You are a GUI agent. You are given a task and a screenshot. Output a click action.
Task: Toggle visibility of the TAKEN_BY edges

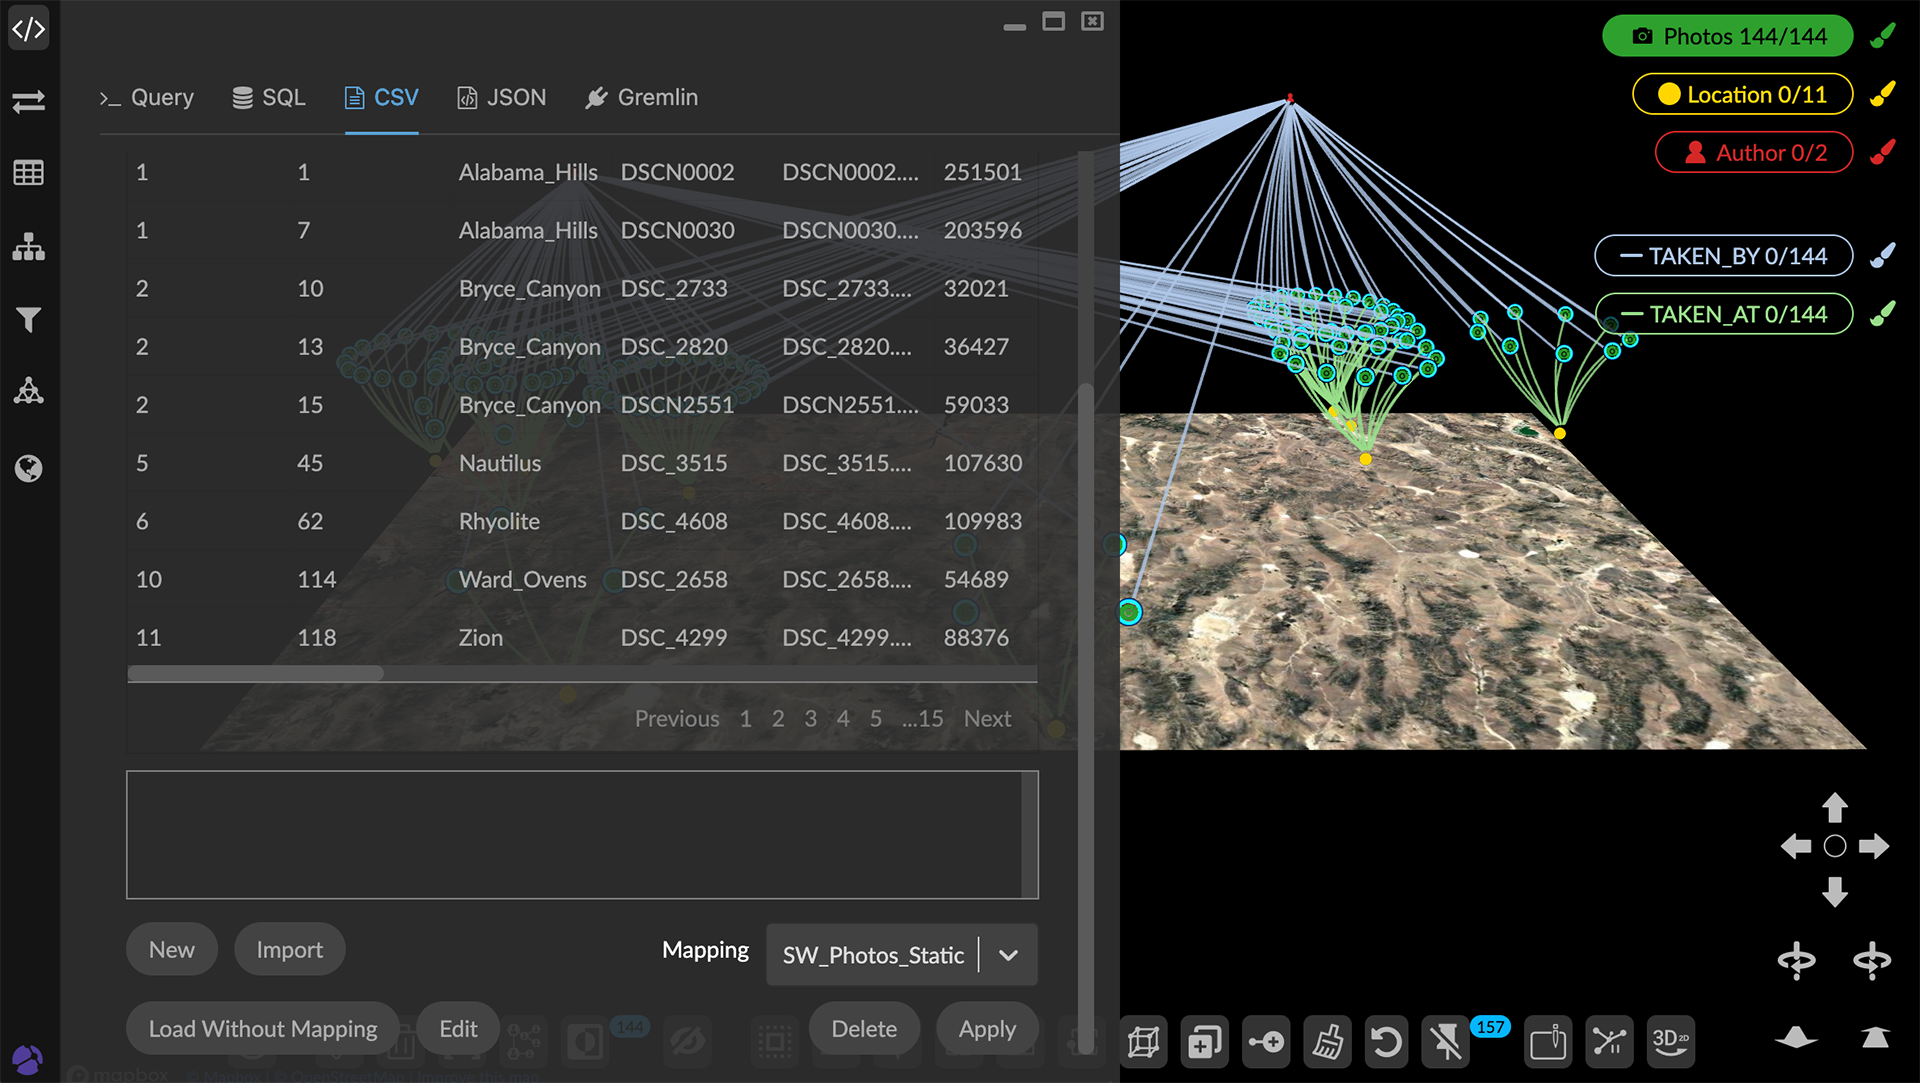click(1722, 255)
